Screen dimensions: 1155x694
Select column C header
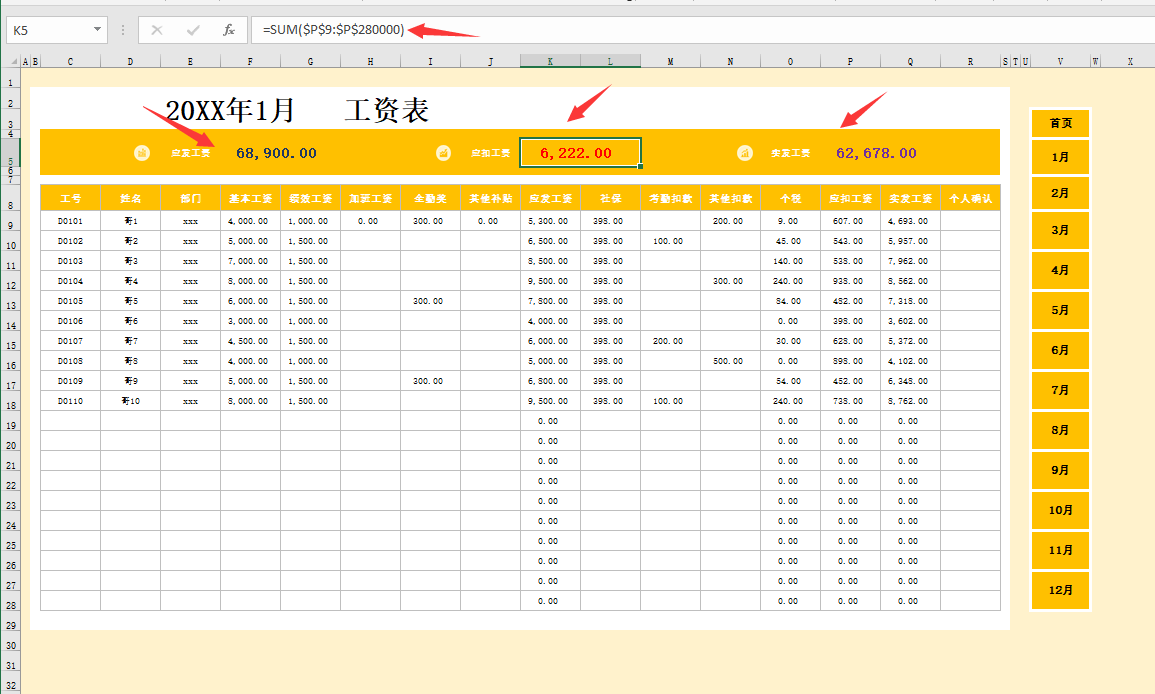(70, 61)
